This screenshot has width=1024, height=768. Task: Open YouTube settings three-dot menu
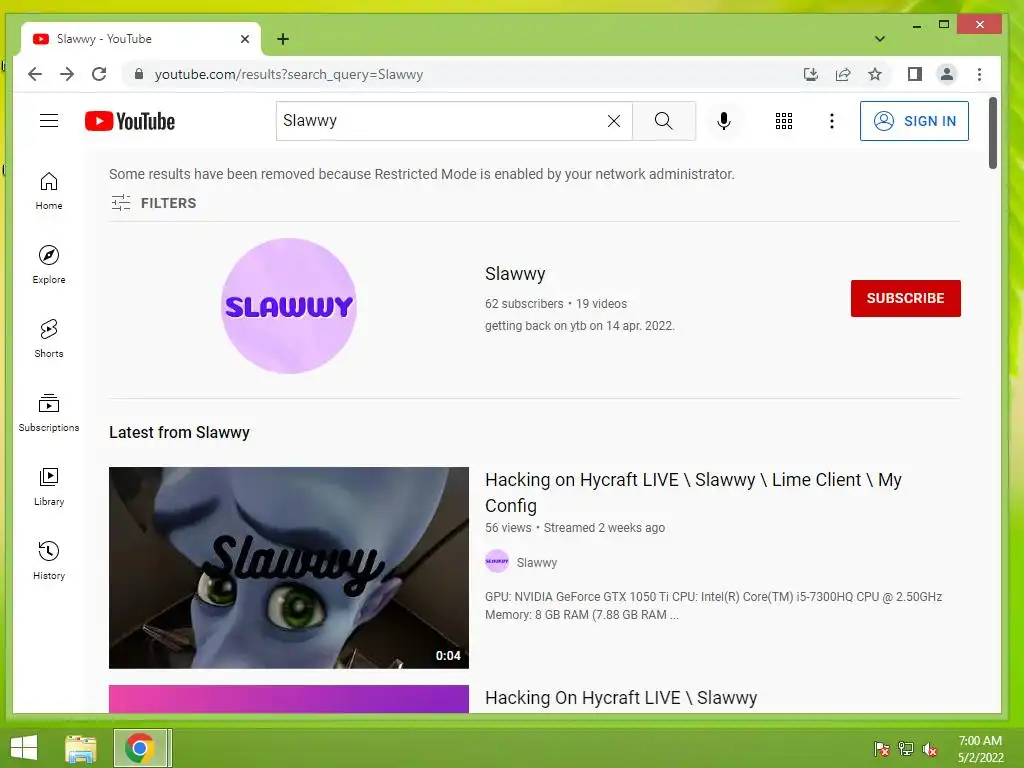tap(831, 121)
